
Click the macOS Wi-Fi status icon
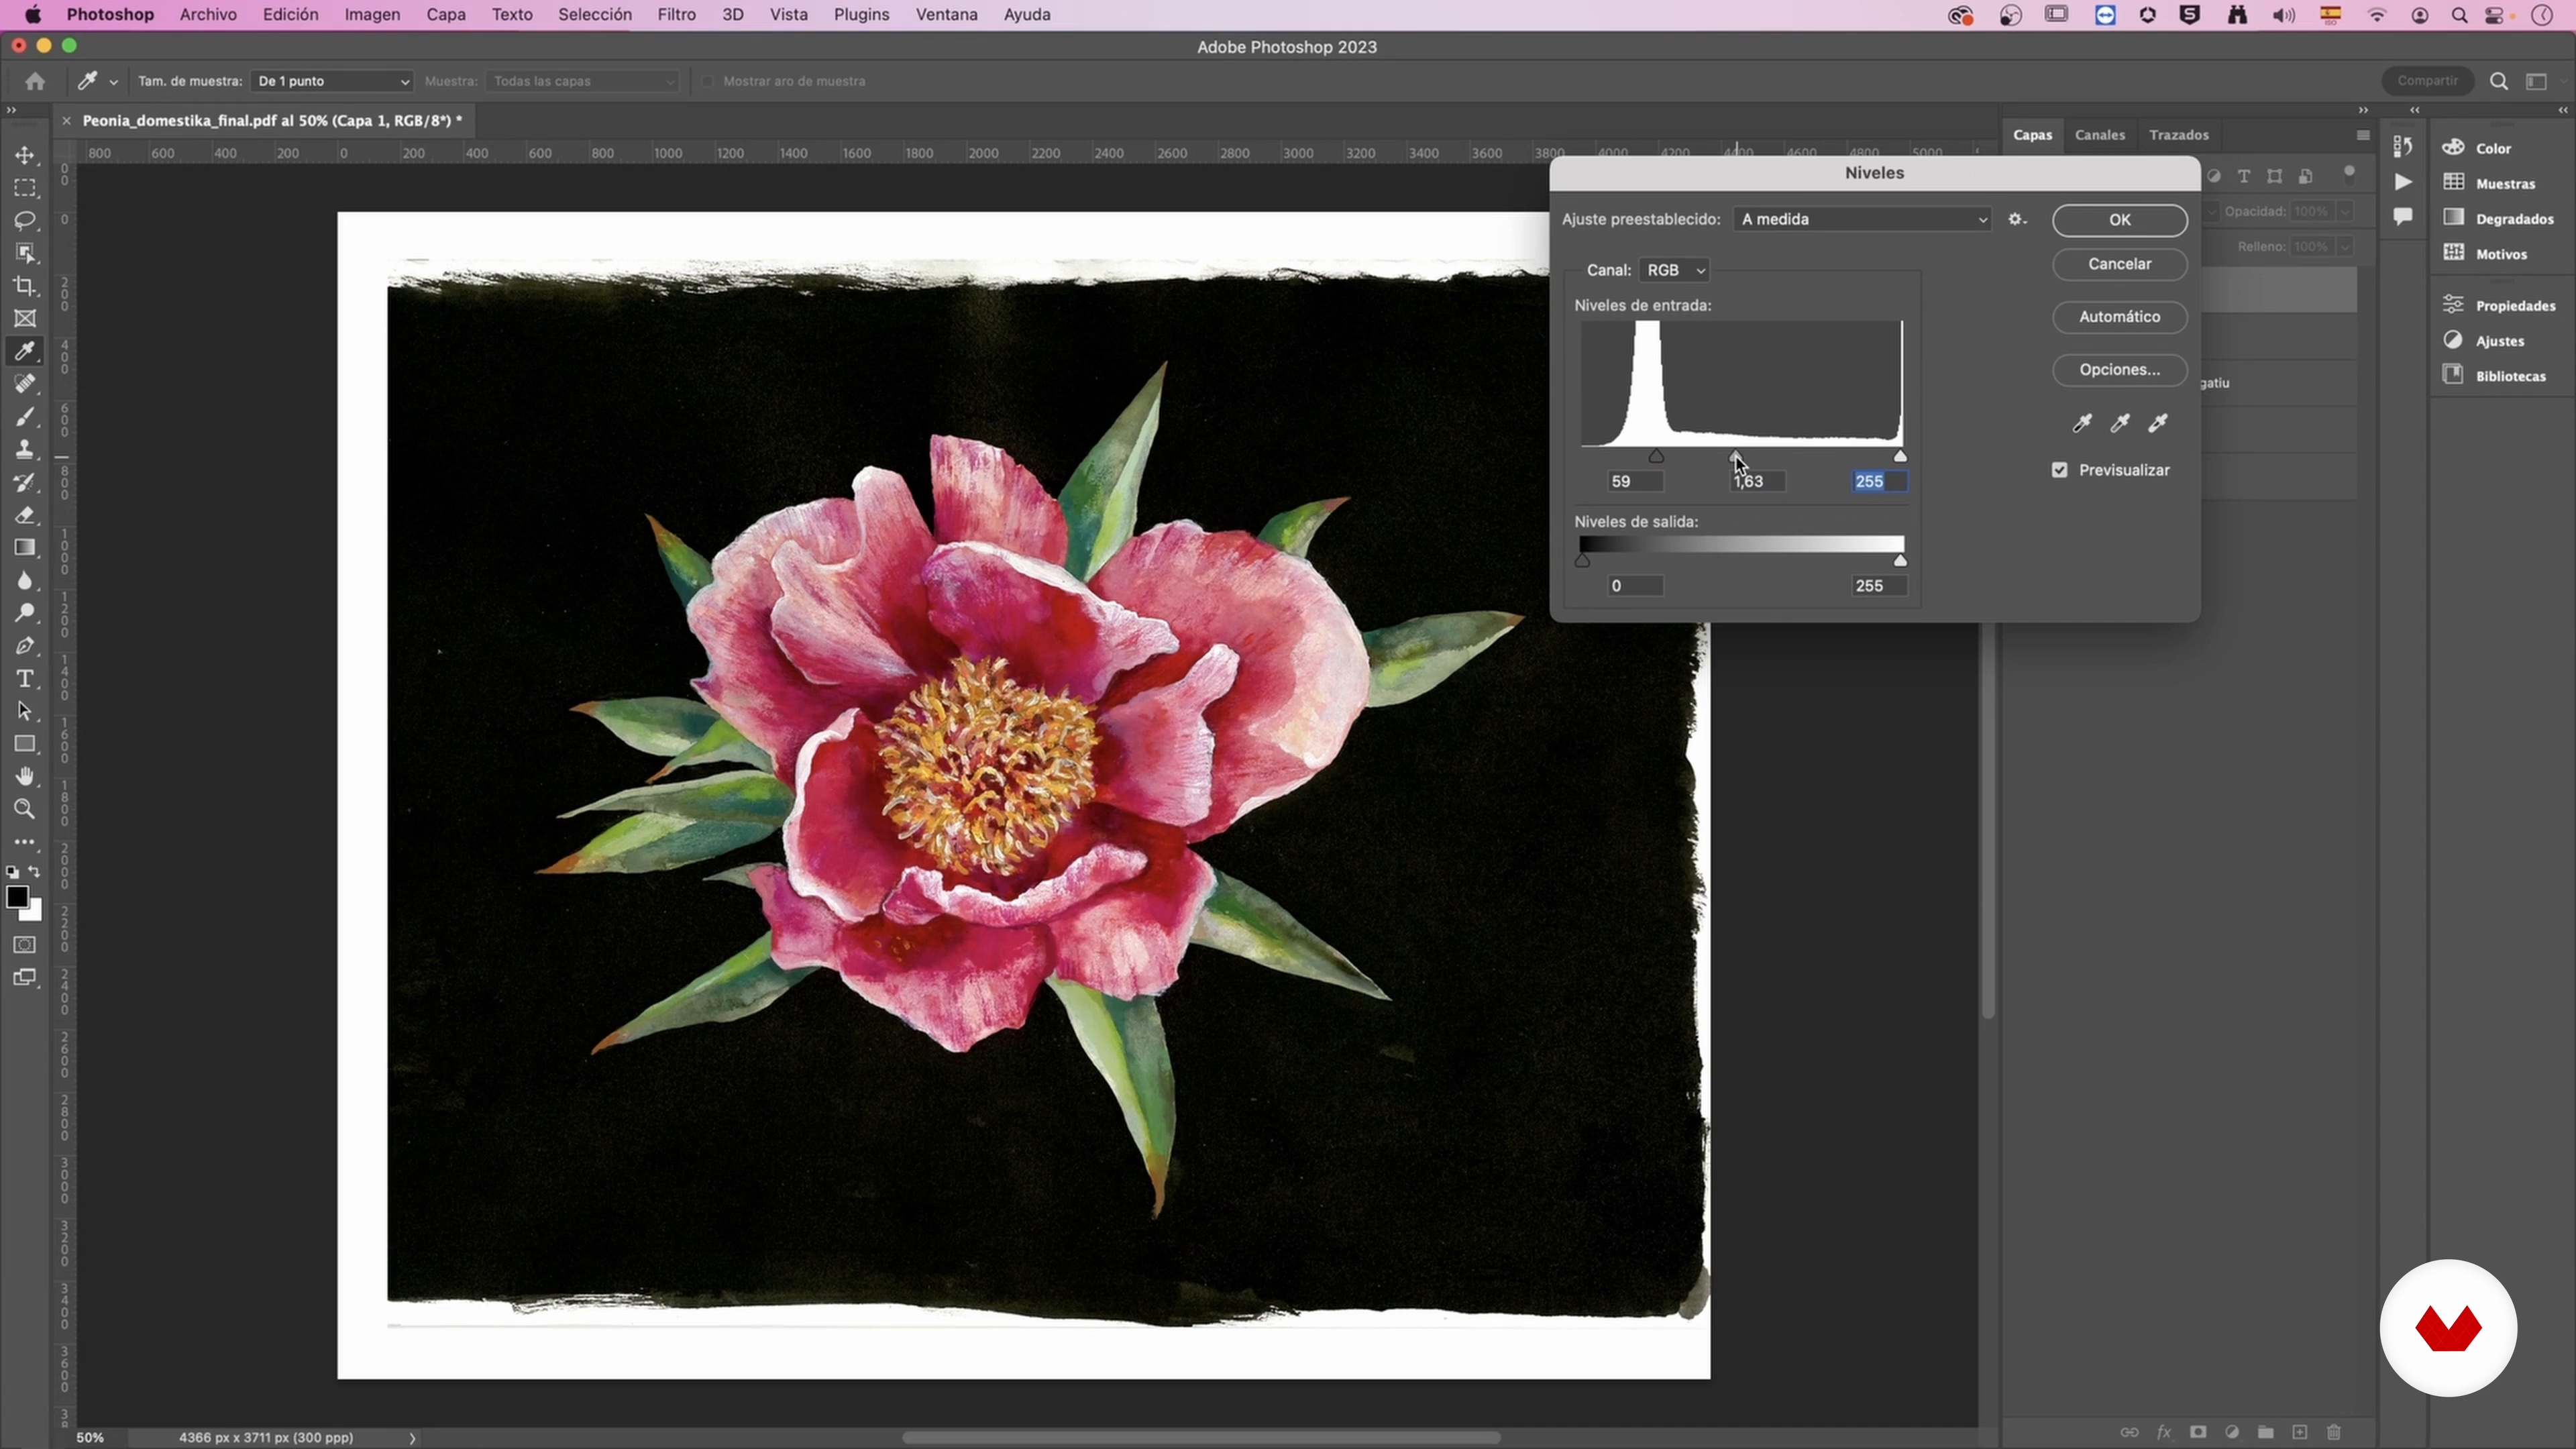2377,15
